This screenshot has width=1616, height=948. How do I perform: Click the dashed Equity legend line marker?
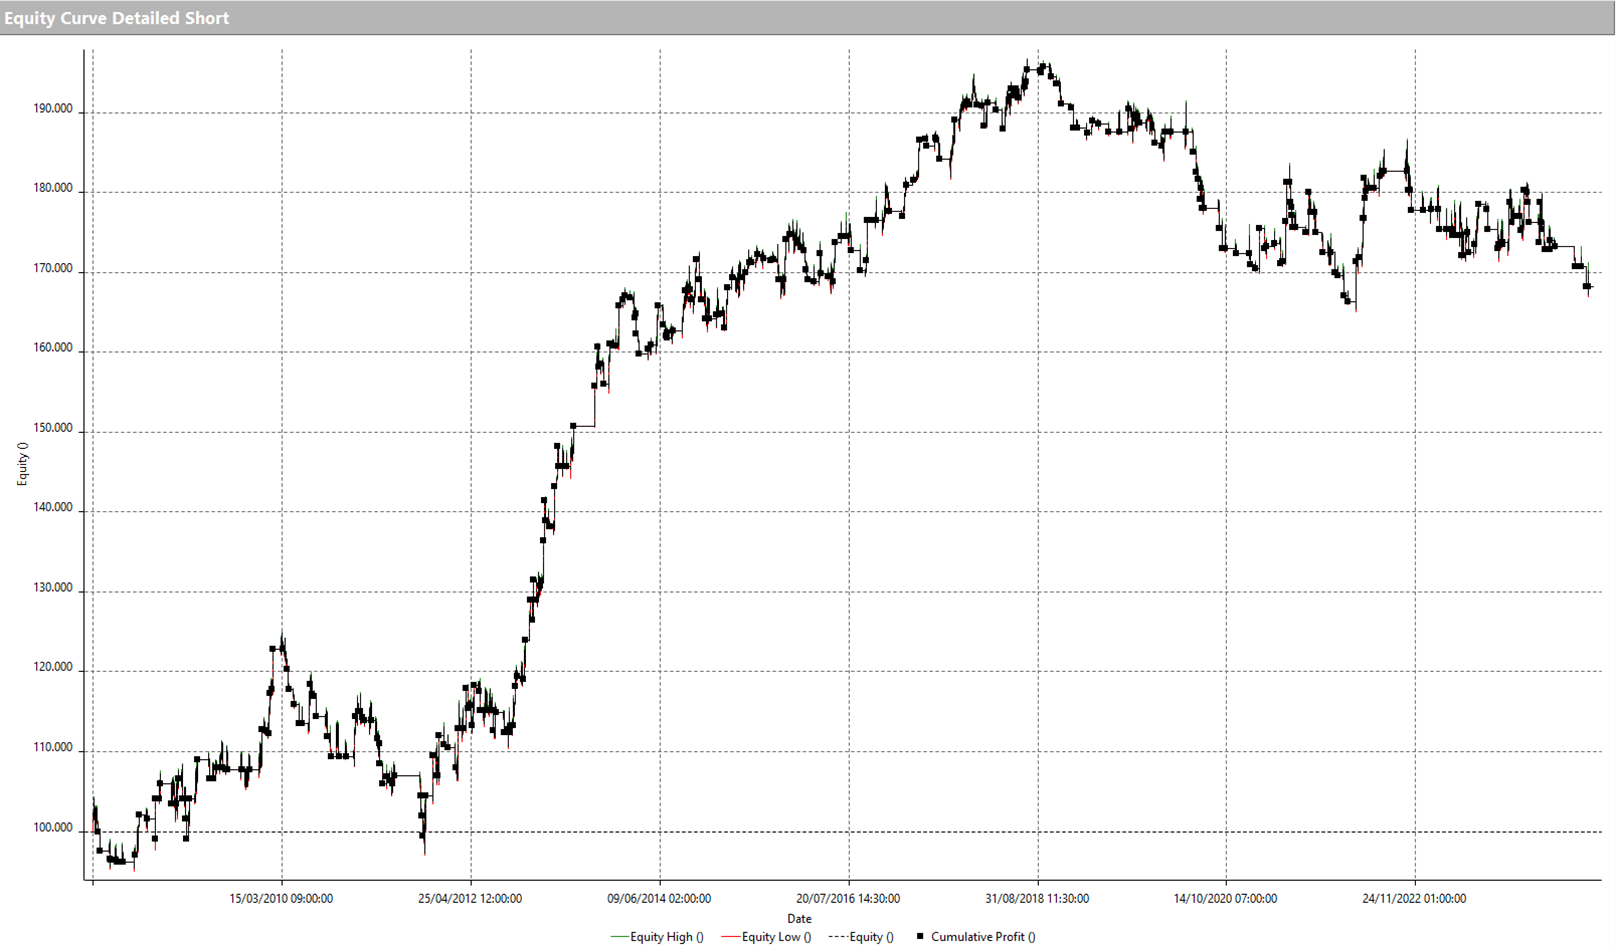pyautogui.click(x=837, y=937)
